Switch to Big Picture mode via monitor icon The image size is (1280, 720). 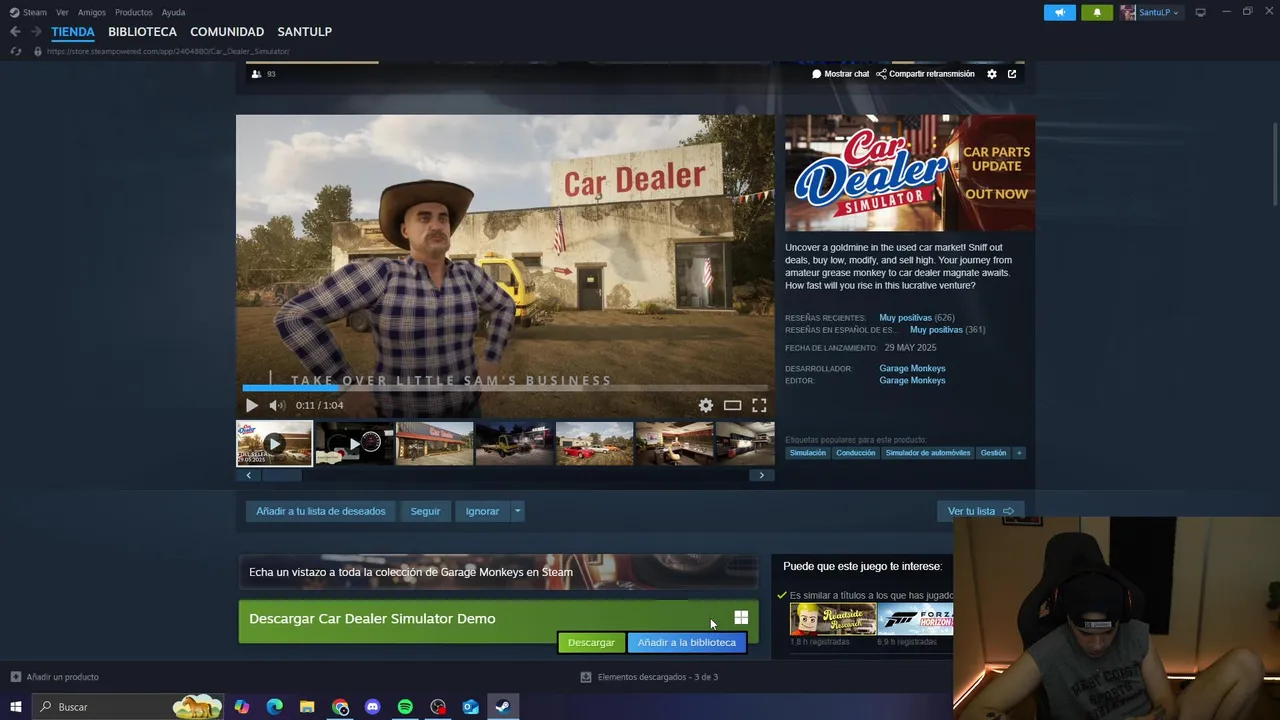tap(1201, 12)
